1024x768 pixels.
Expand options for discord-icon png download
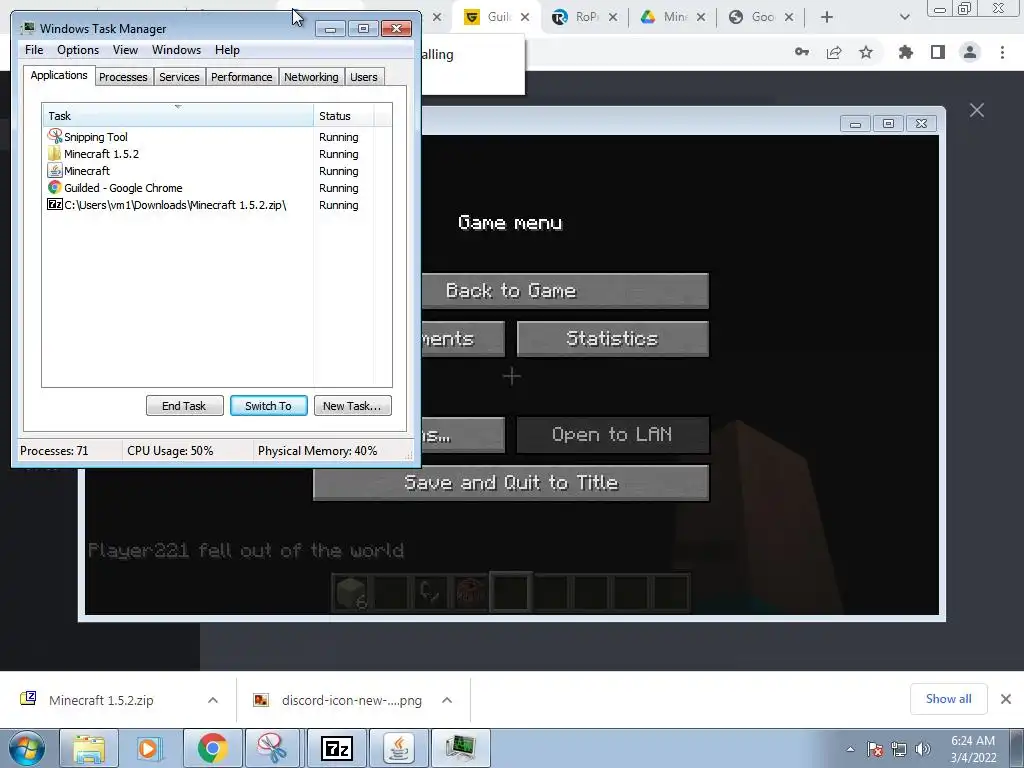click(x=447, y=700)
